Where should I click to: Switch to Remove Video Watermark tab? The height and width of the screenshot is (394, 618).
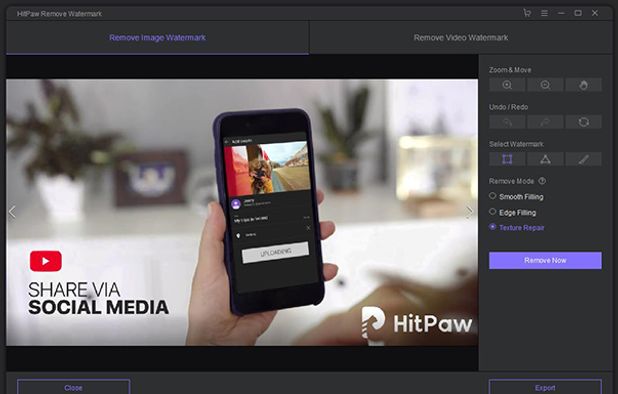click(x=461, y=37)
